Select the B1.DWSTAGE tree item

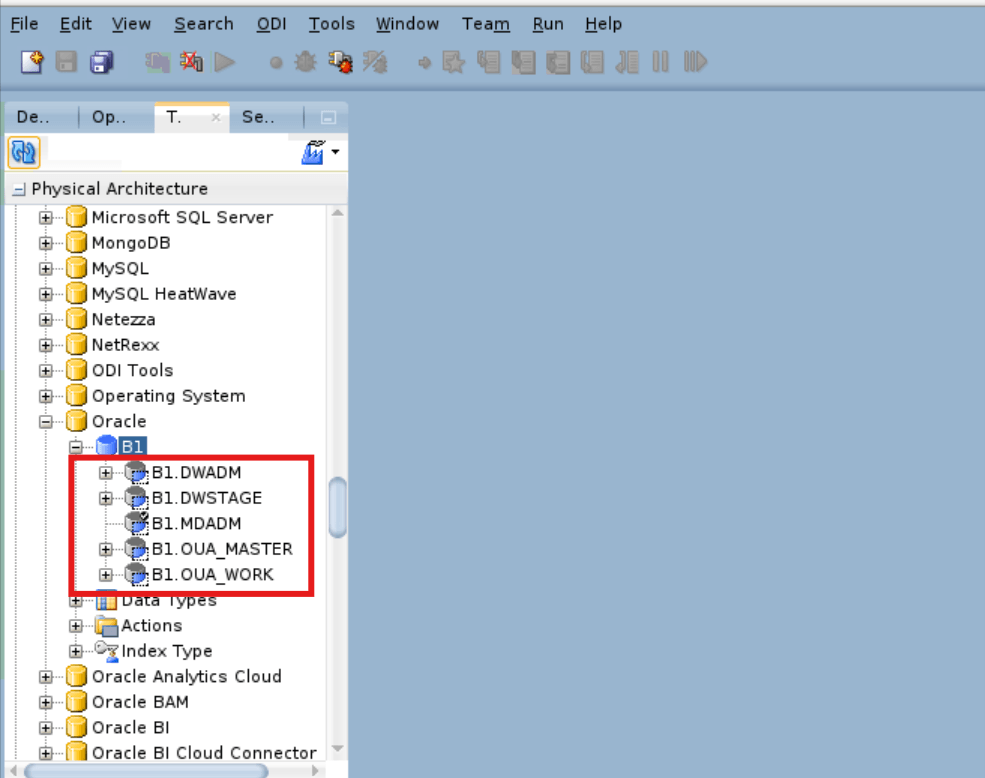tap(207, 498)
